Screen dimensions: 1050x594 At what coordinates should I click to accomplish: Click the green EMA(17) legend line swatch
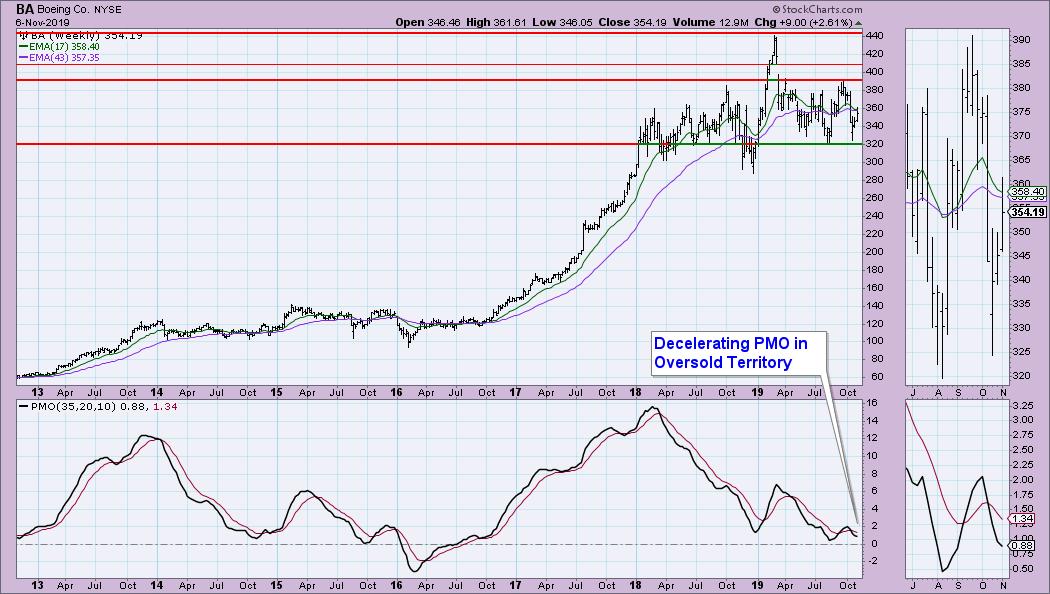[x=23, y=47]
